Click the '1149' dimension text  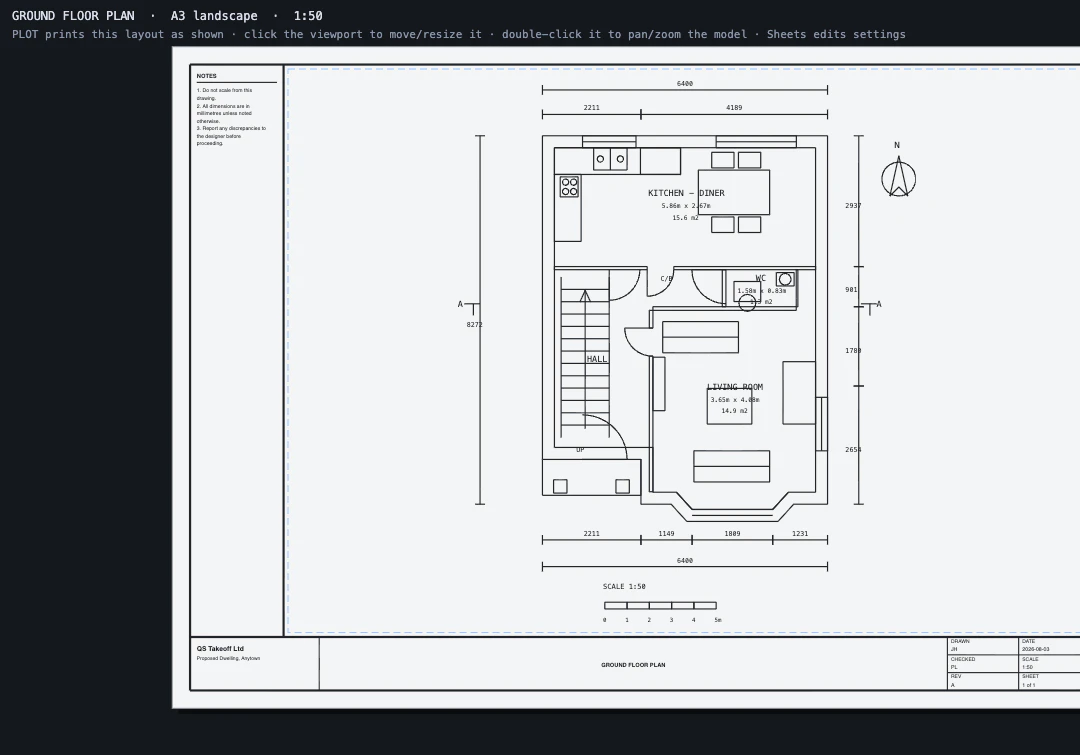[666, 533]
